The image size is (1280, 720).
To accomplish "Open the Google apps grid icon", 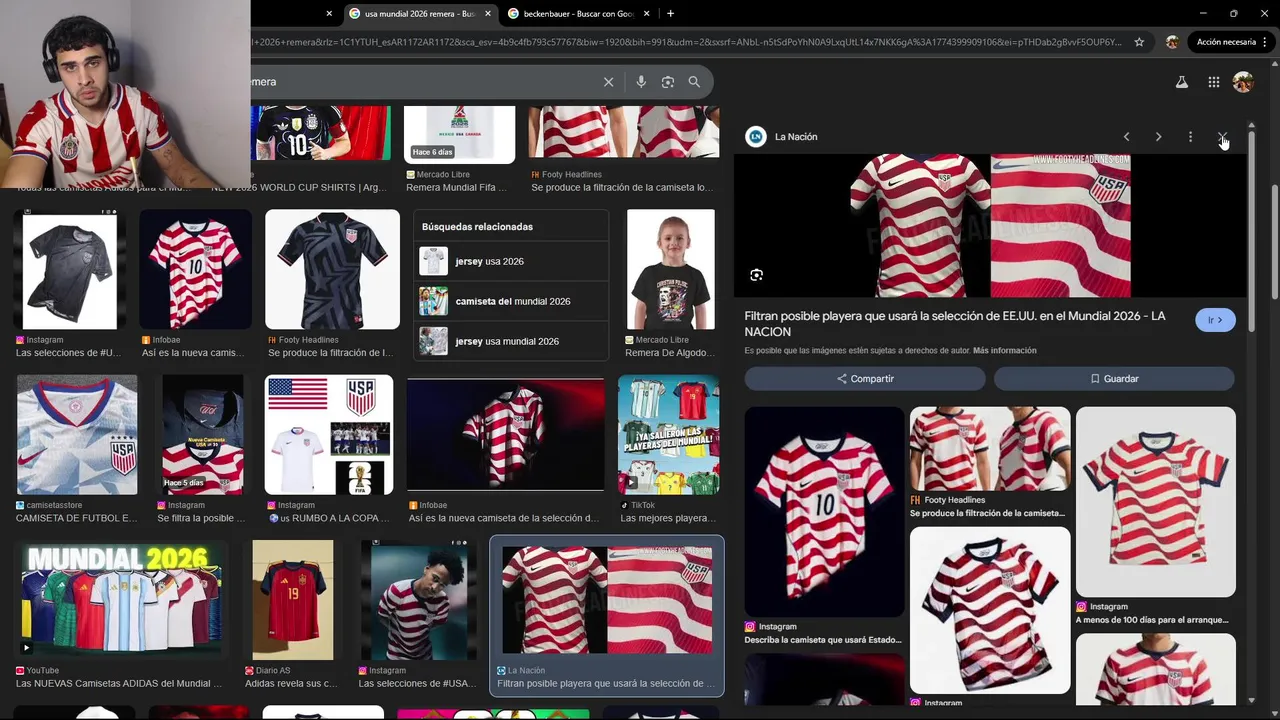I will pyautogui.click(x=1213, y=82).
